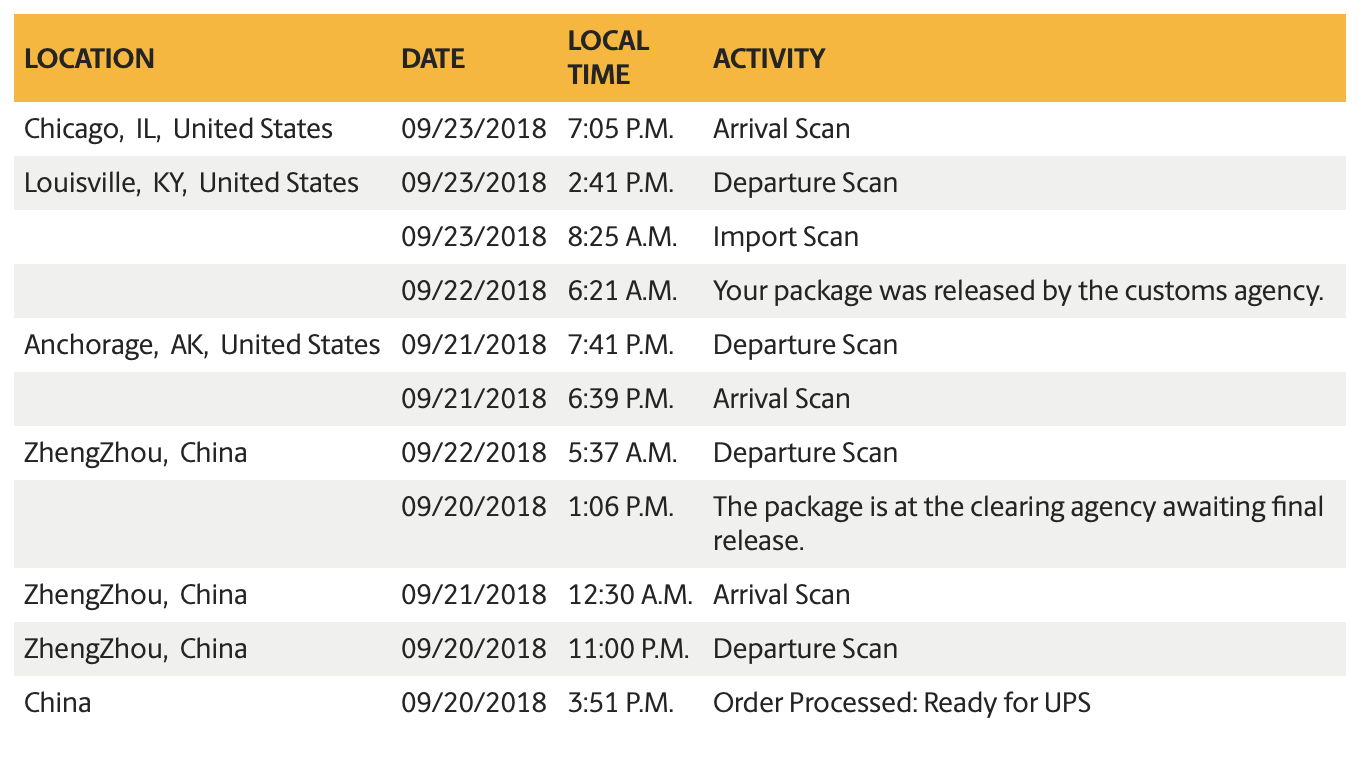Click the clearing agency awaiting final release message
1364x764 pixels.
pos(1018,523)
